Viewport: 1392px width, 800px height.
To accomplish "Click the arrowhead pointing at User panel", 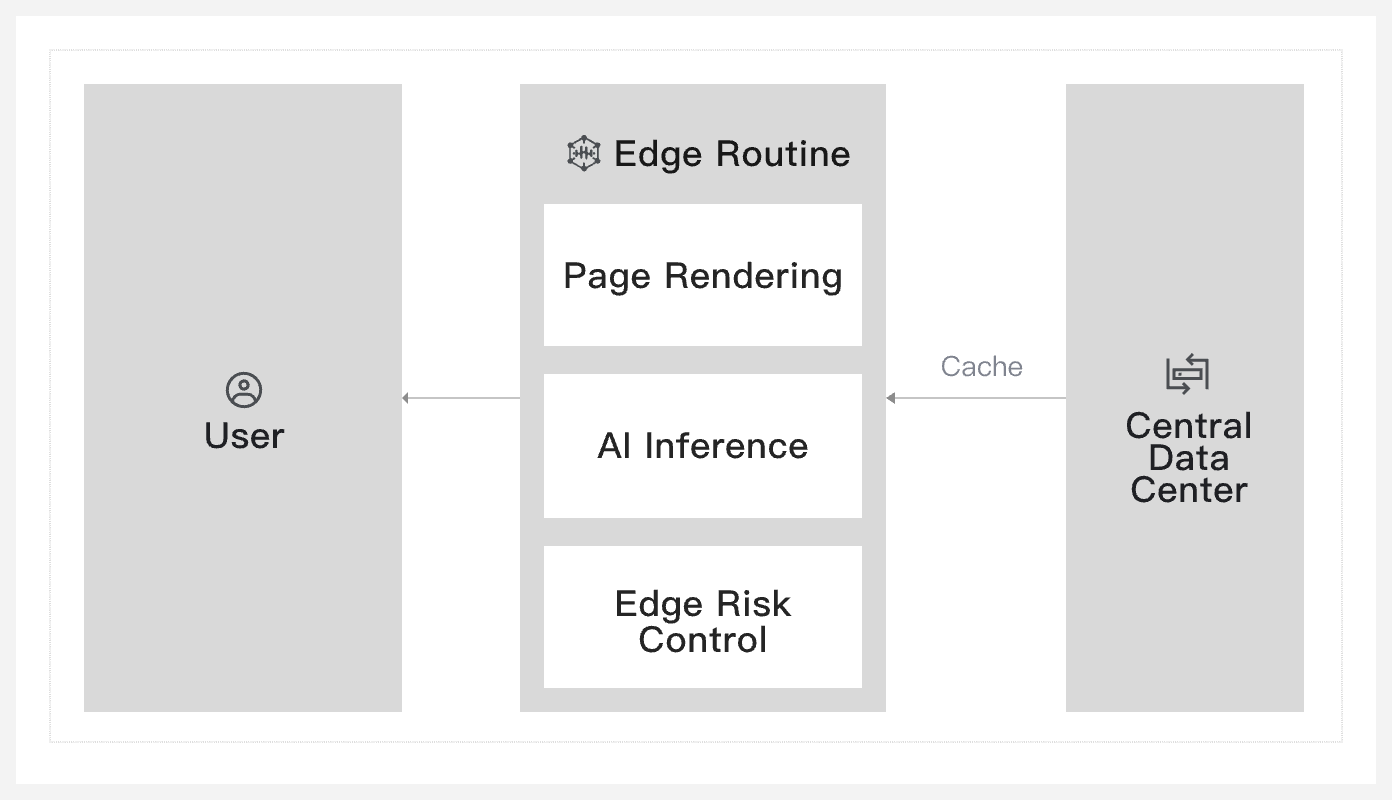I will click(406, 398).
